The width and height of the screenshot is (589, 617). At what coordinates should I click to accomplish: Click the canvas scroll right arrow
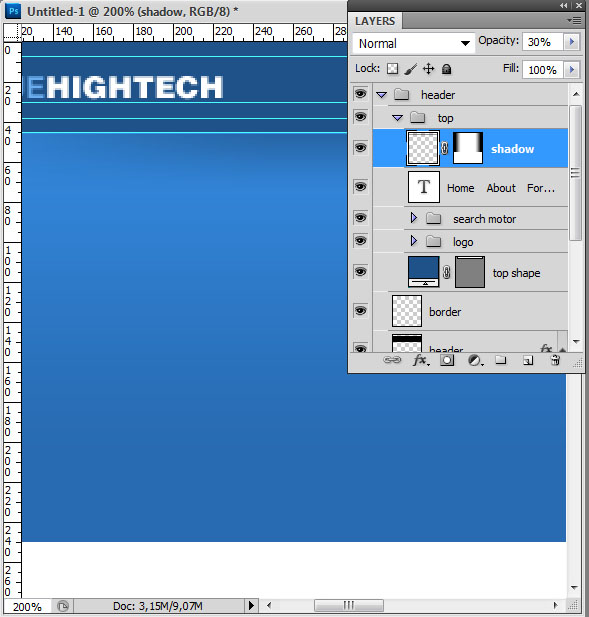click(556, 605)
